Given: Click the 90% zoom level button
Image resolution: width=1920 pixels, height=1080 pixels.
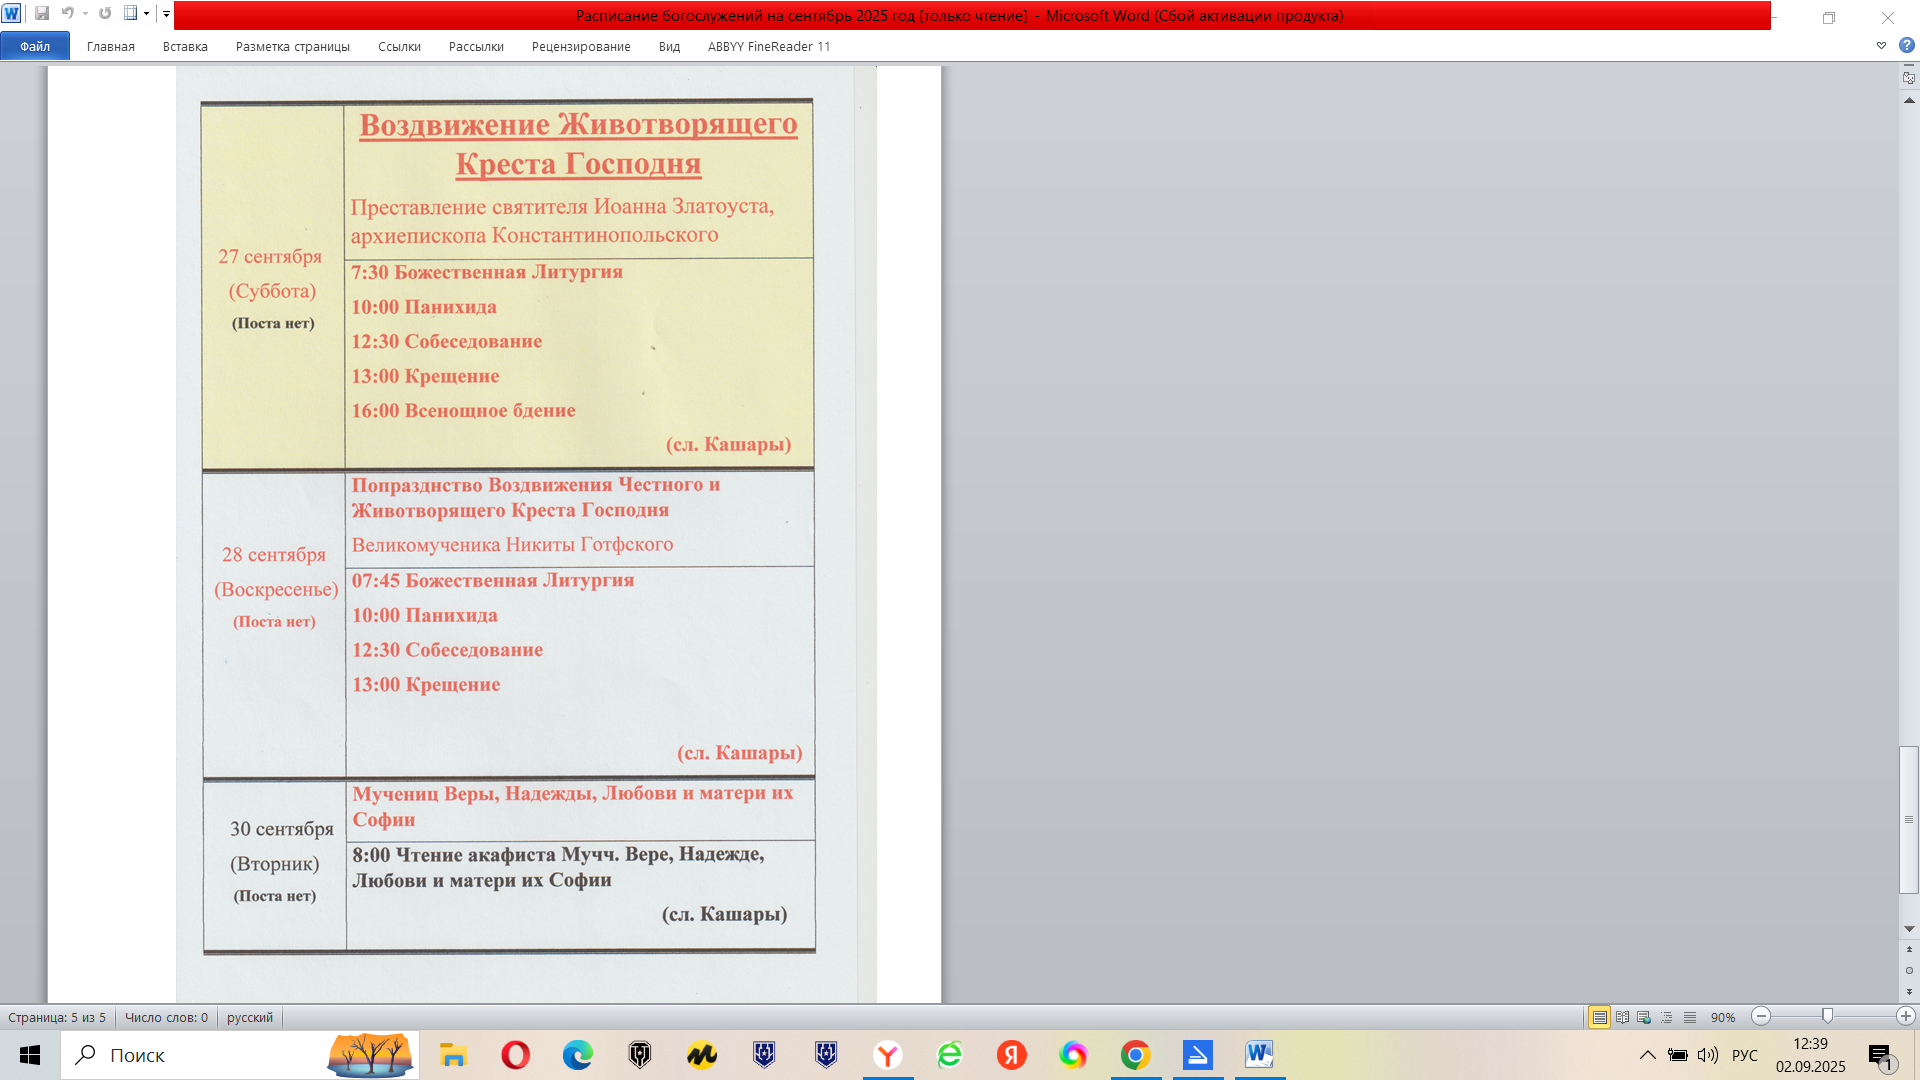Looking at the screenshot, I should pyautogui.click(x=1722, y=1017).
